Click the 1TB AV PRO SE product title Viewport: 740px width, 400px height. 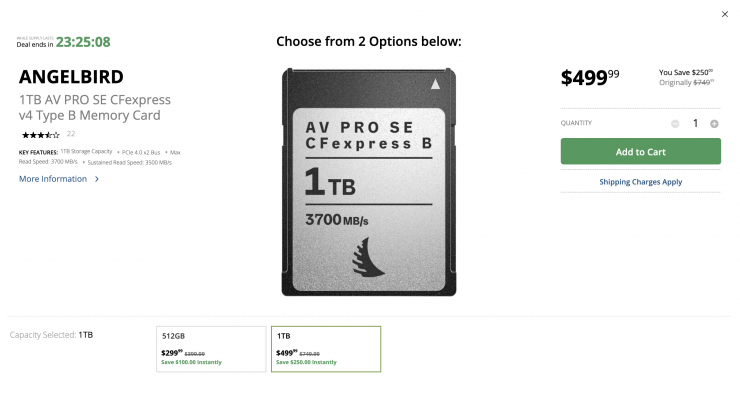coord(95,108)
